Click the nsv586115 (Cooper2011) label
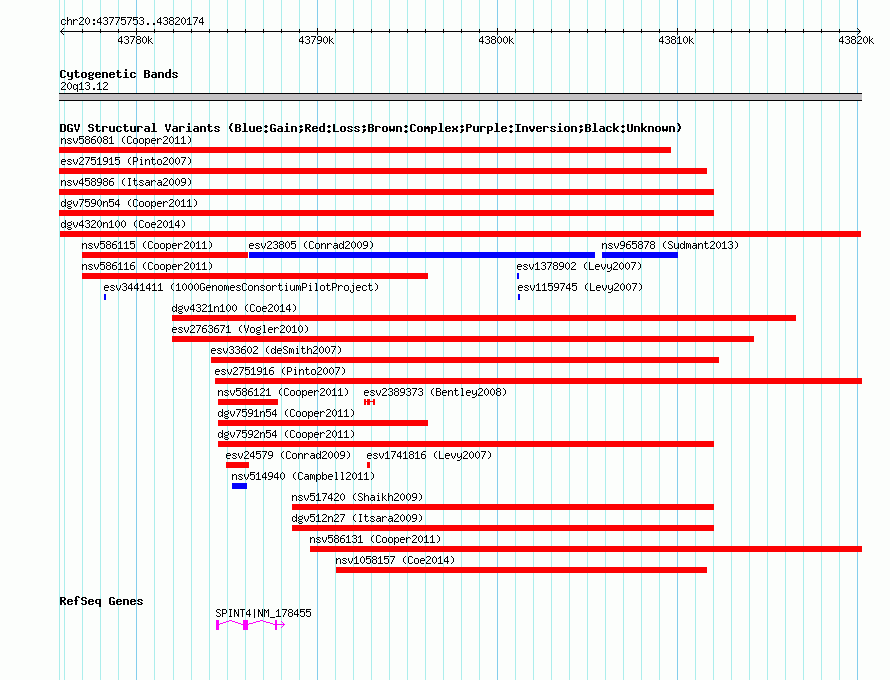890x680 pixels. (147, 245)
